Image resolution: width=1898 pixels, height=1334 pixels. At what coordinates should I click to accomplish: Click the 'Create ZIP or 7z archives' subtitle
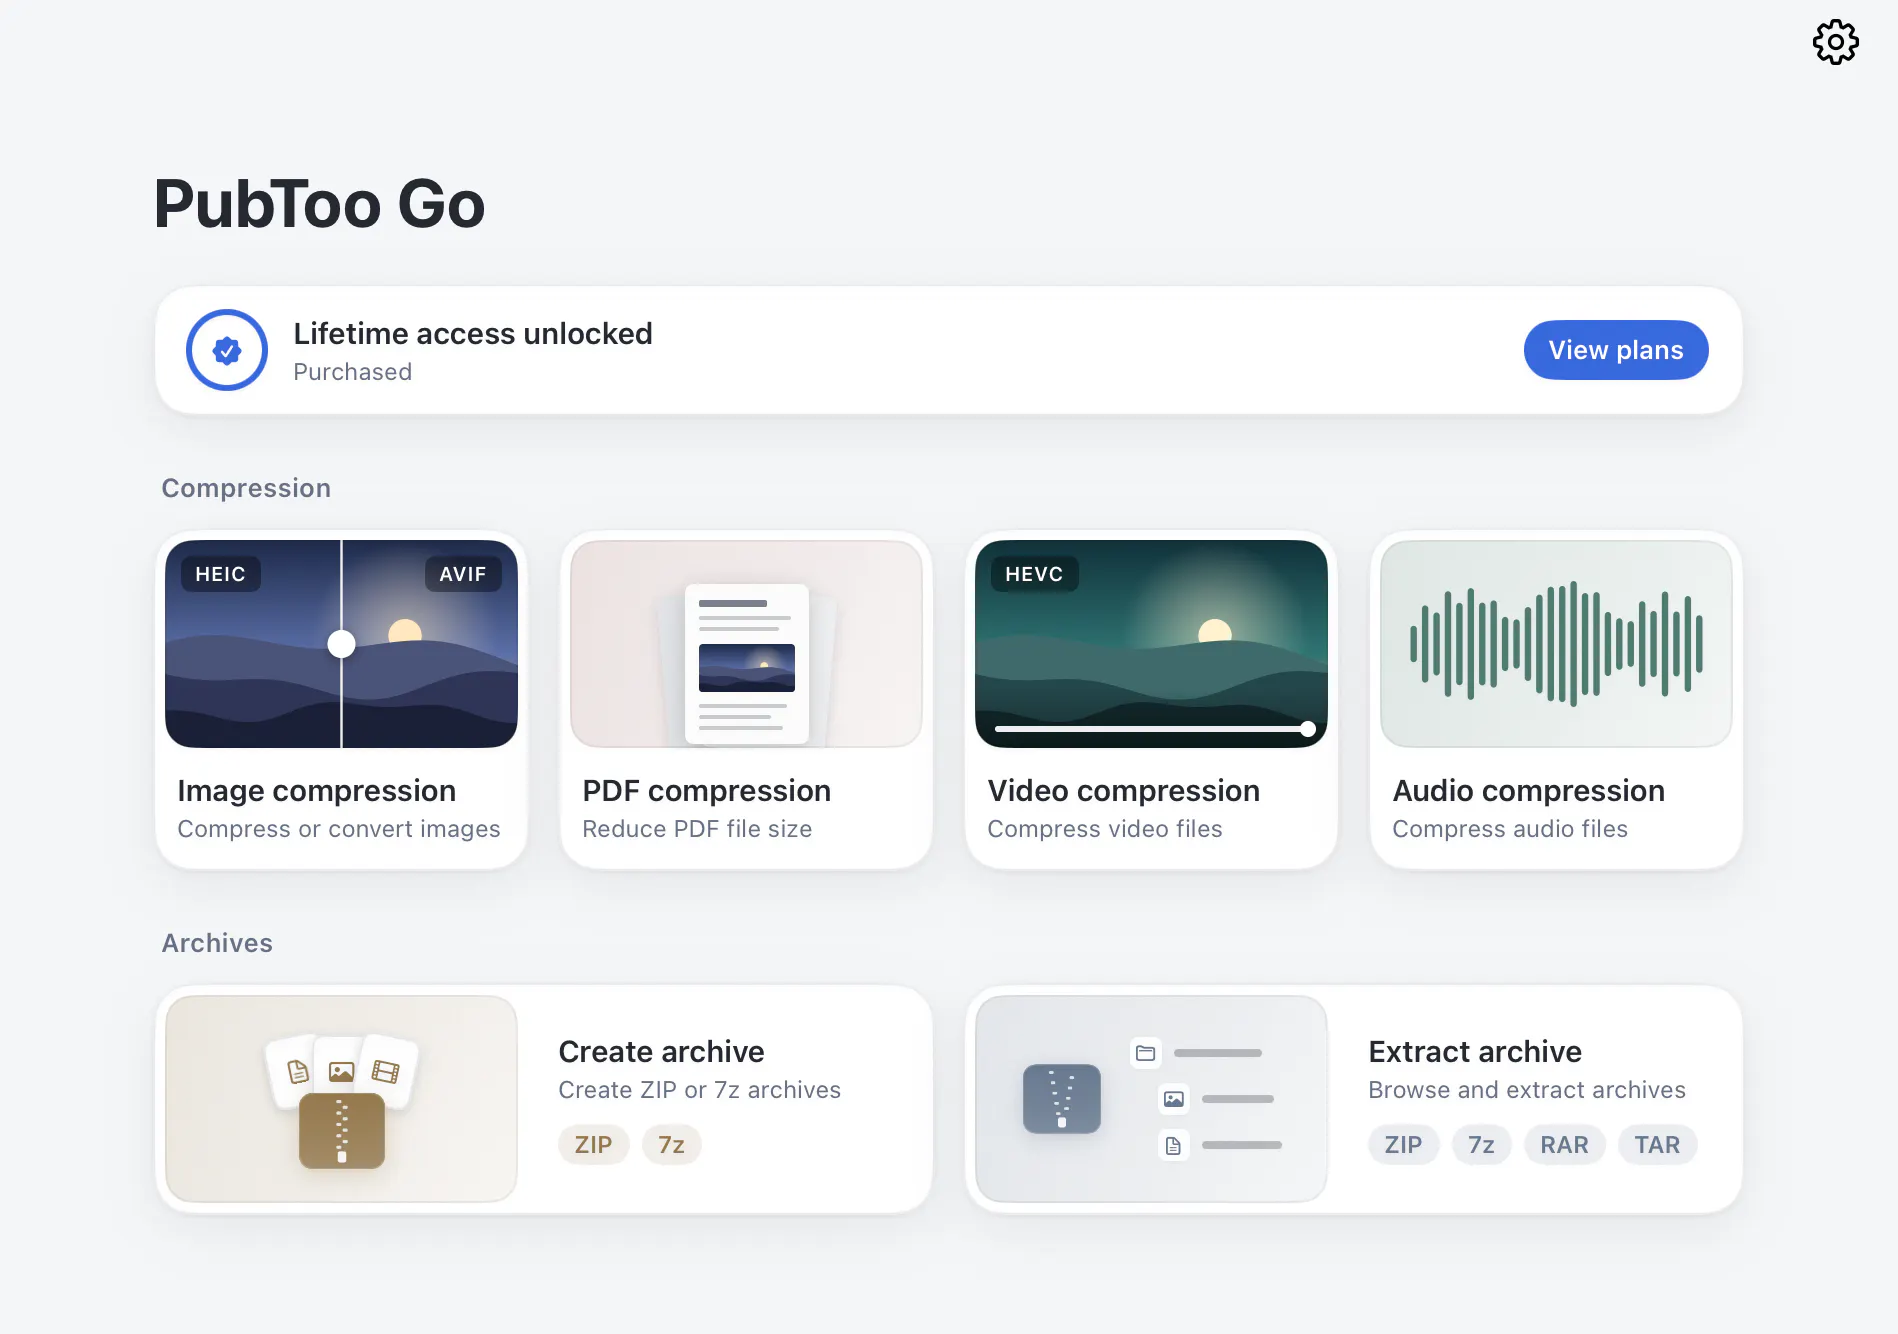pyautogui.click(x=699, y=1090)
